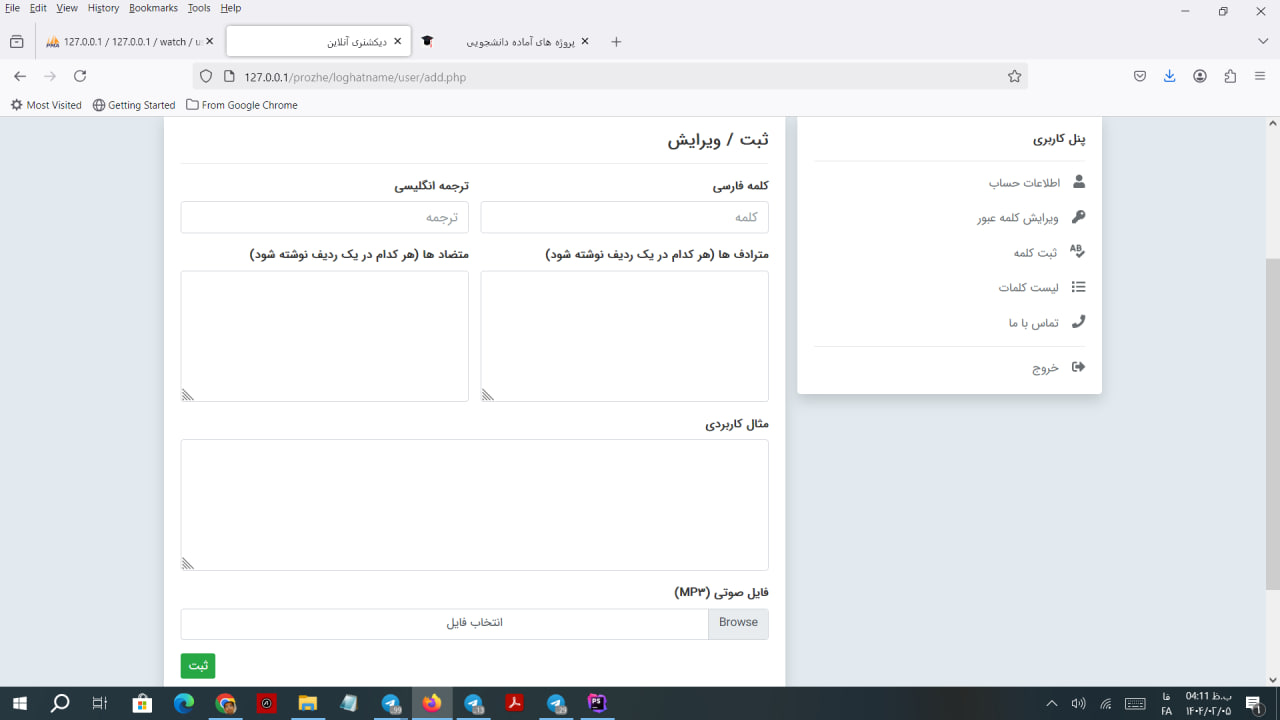Open Google Chrome from the taskbar
The width and height of the screenshot is (1280, 720).
pos(225,703)
